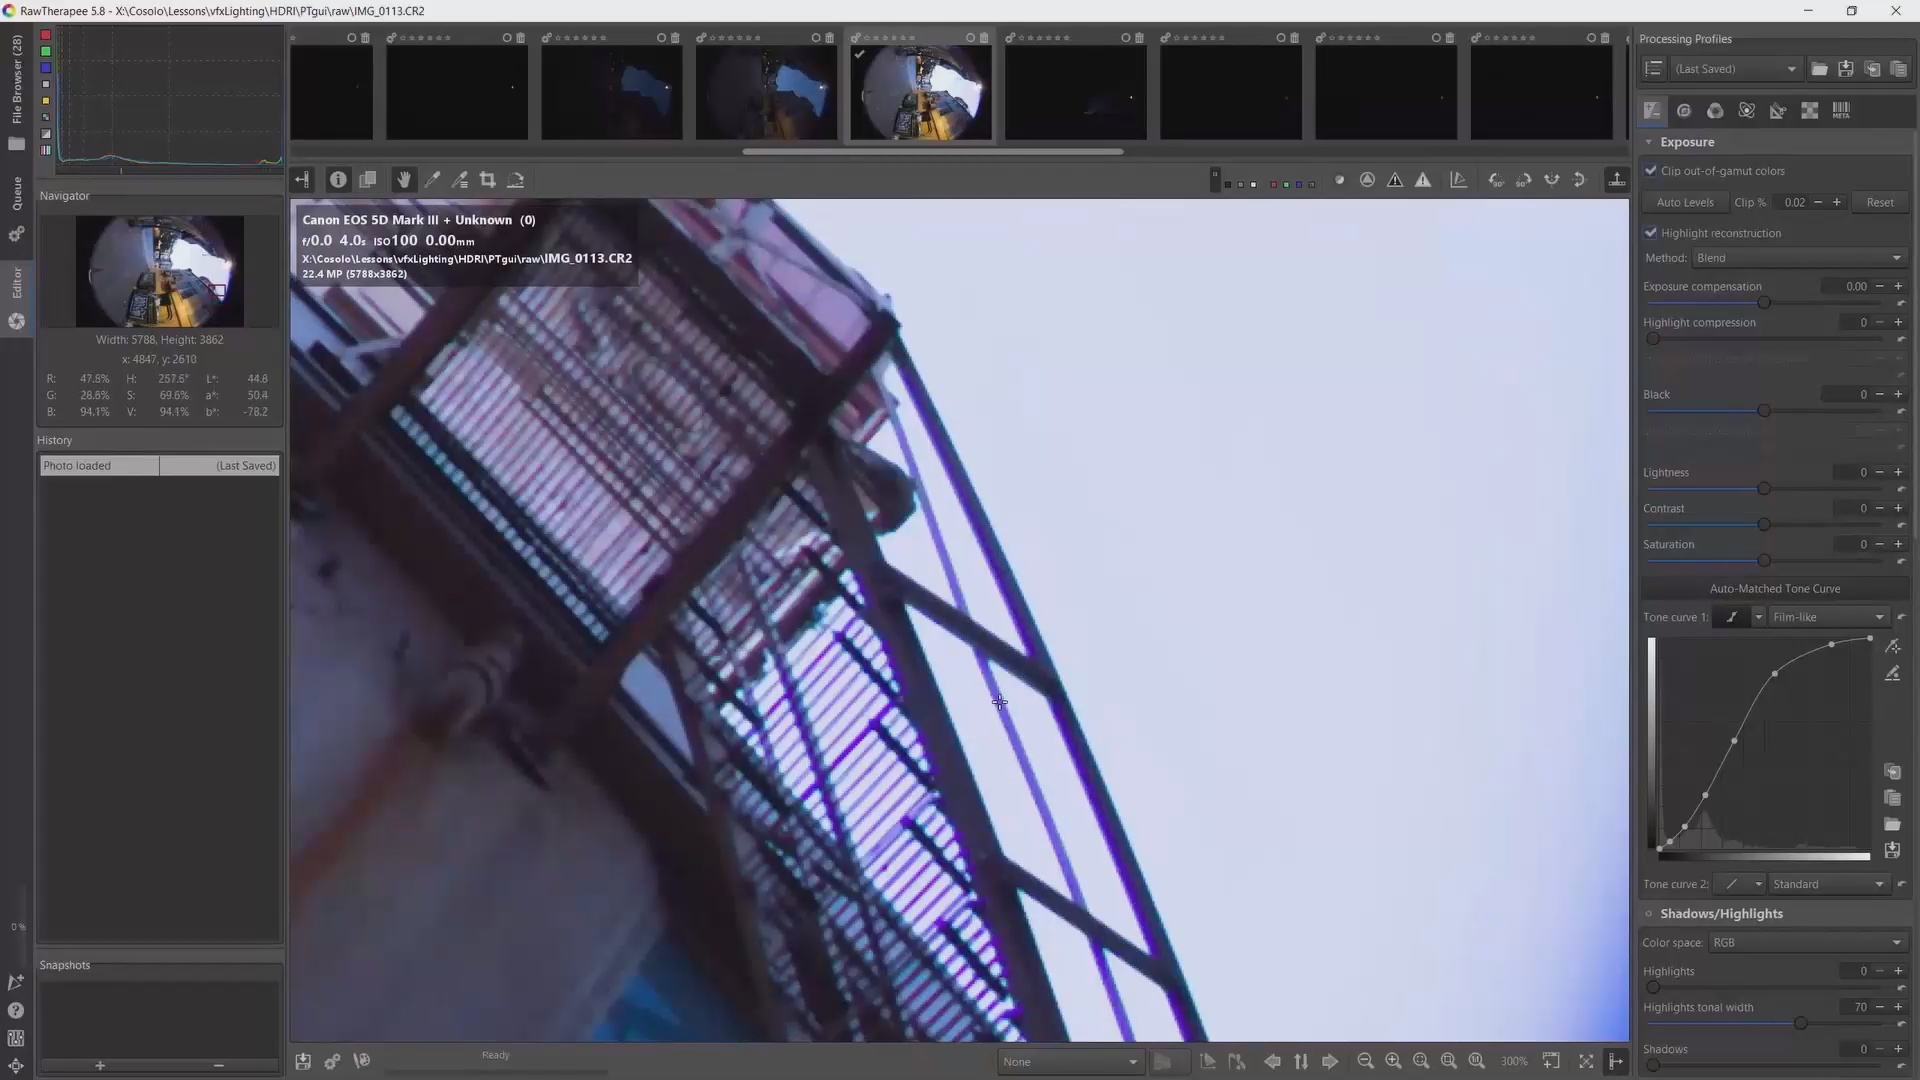This screenshot has height=1080, width=1920.
Task: Toggle Clip out-of-gamut colors checkbox
Action: (1651, 171)
